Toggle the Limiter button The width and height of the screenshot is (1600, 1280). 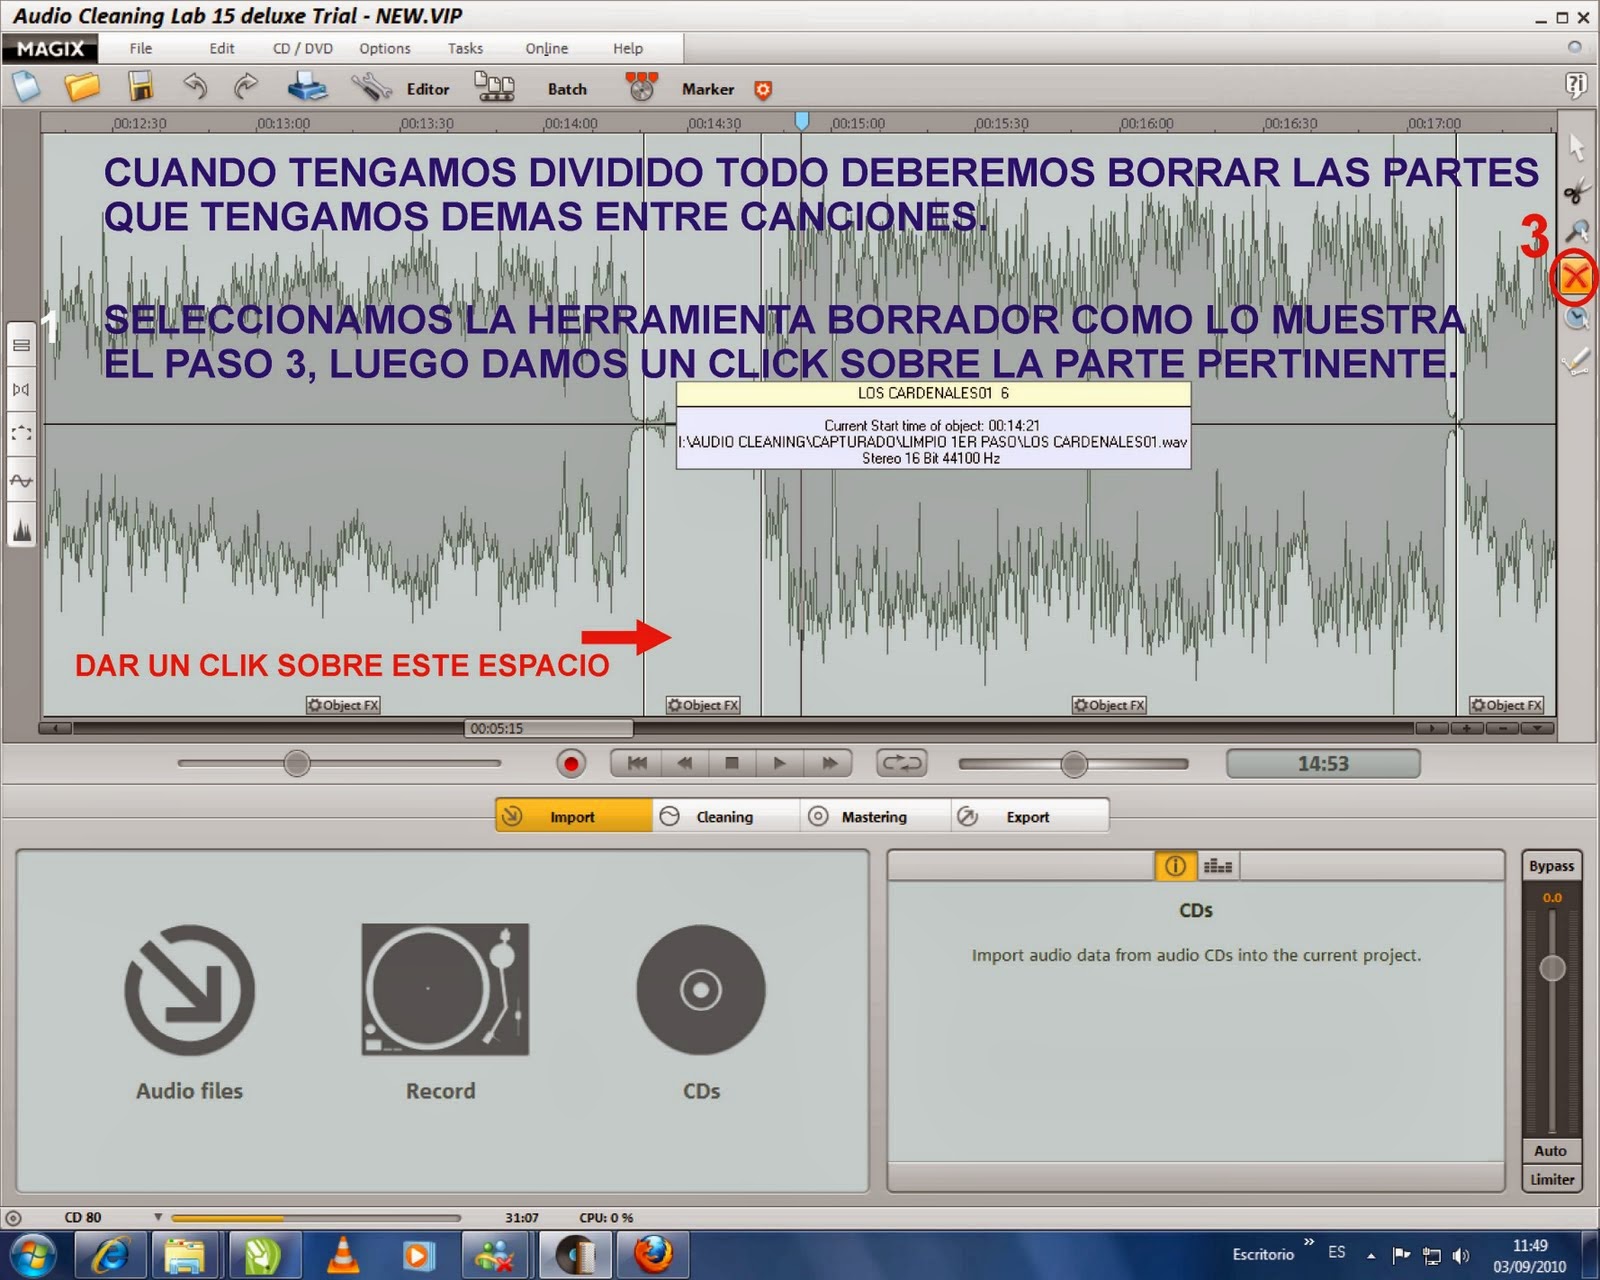tap(1551, 1179)
